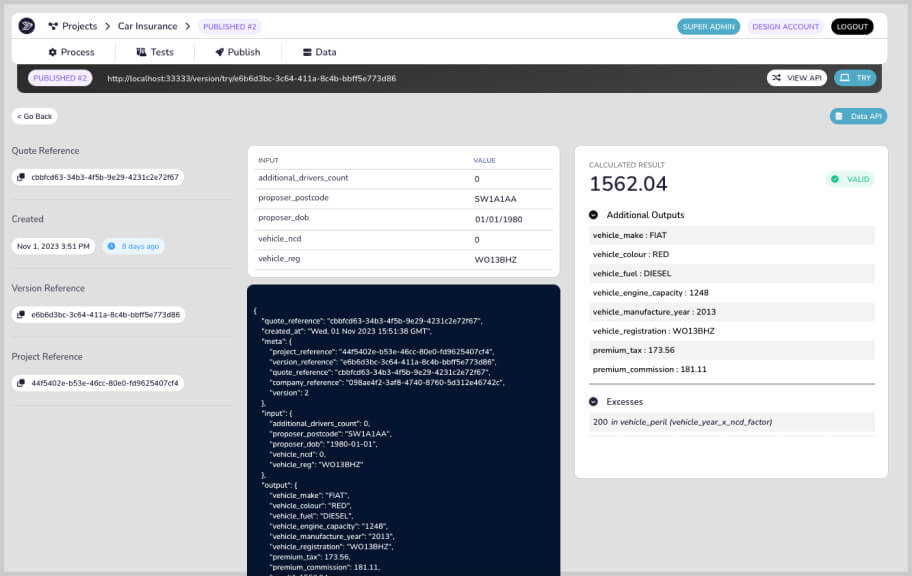Copy the project reference with its copy icon

[x=21, y=383]
